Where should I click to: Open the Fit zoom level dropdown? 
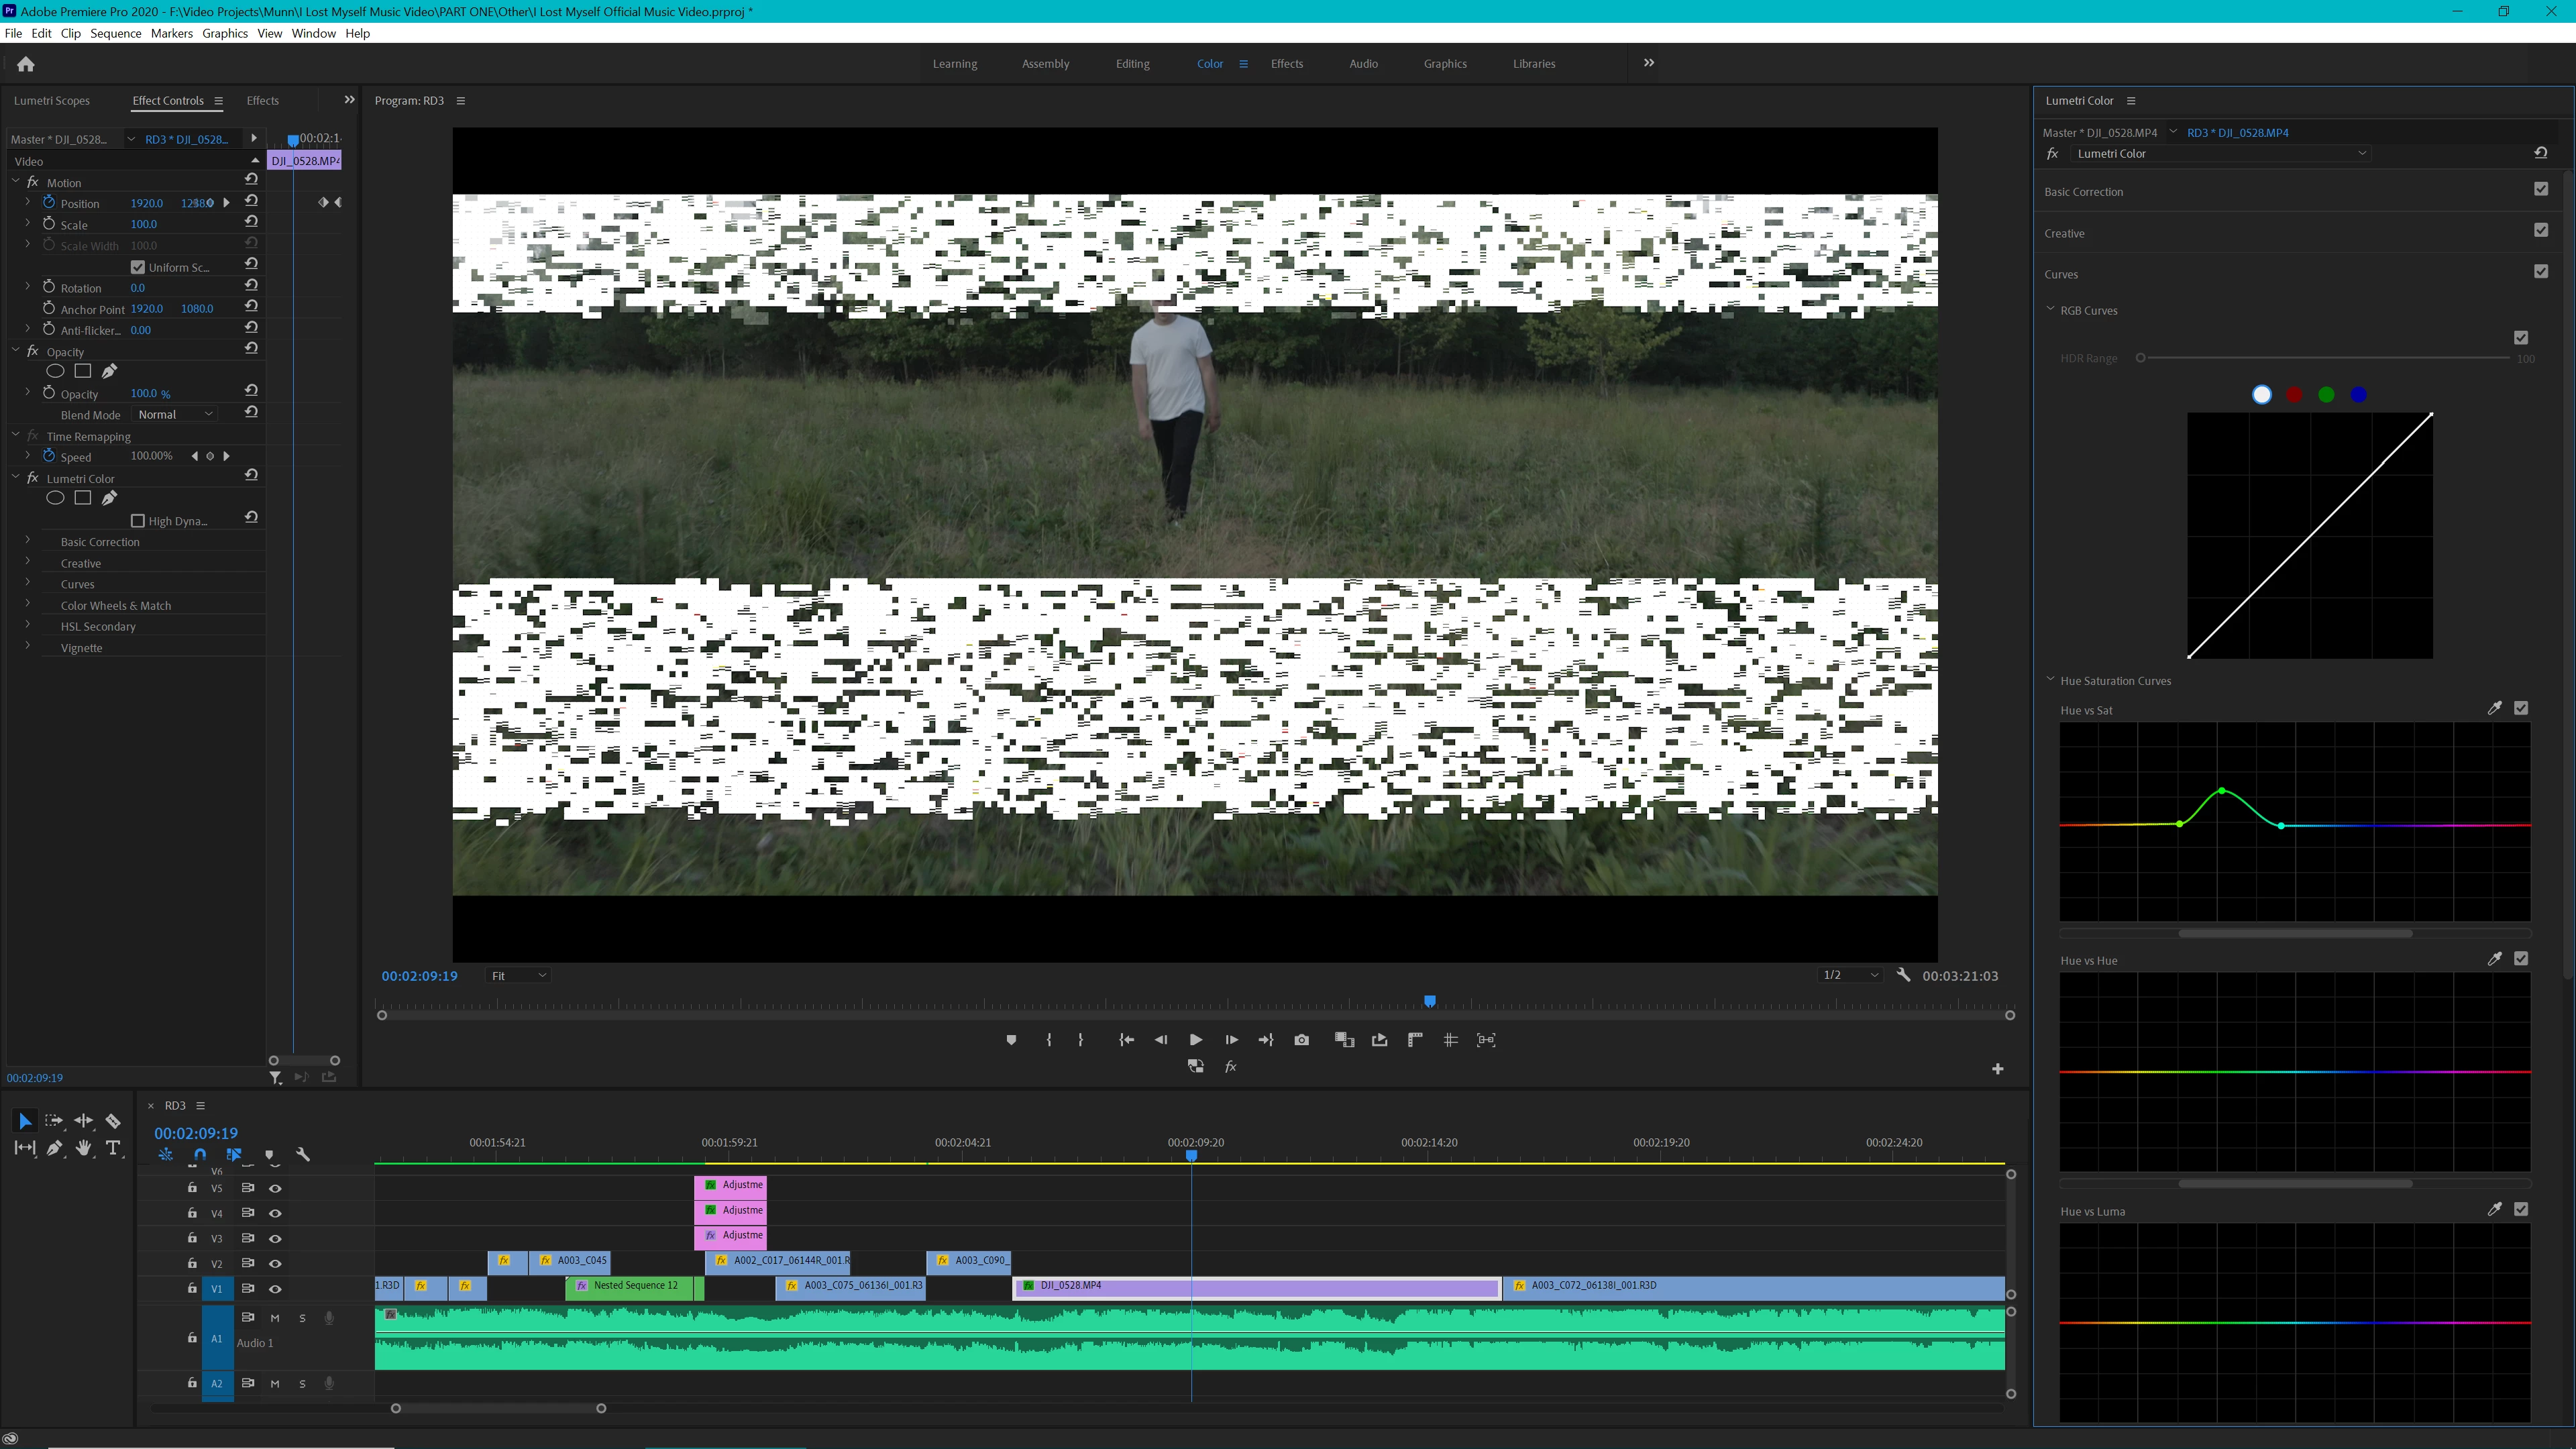pyautogui.click(x=518, y=975)
